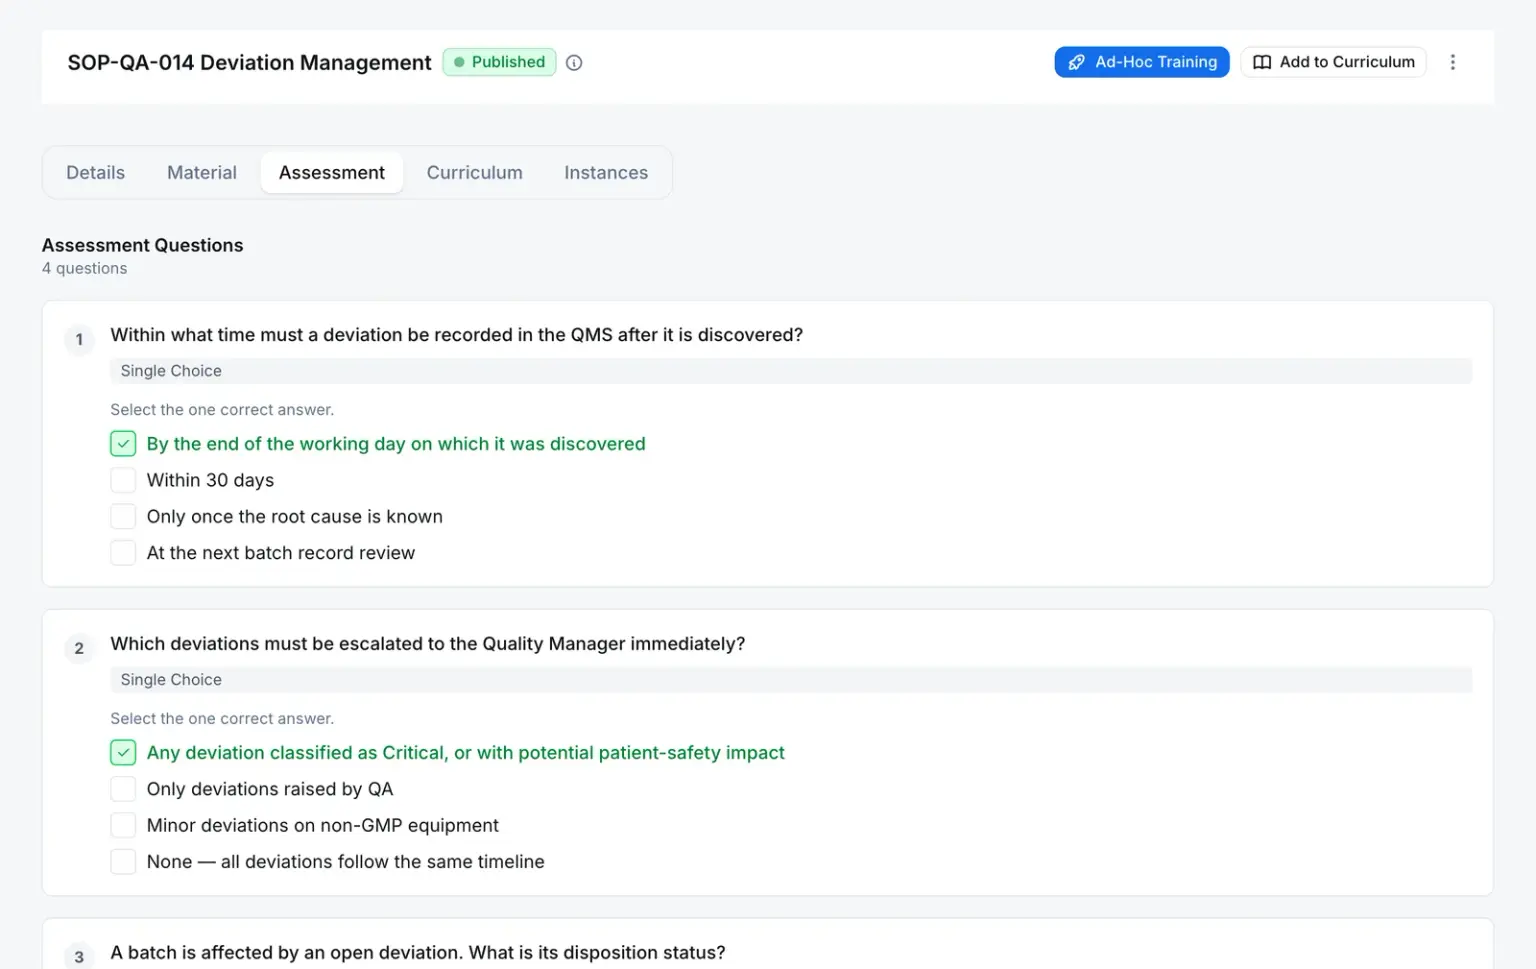Click question 3 text about batch disposition status
The width and height of the screenshot is (1536, 969).
coord(417,953)
